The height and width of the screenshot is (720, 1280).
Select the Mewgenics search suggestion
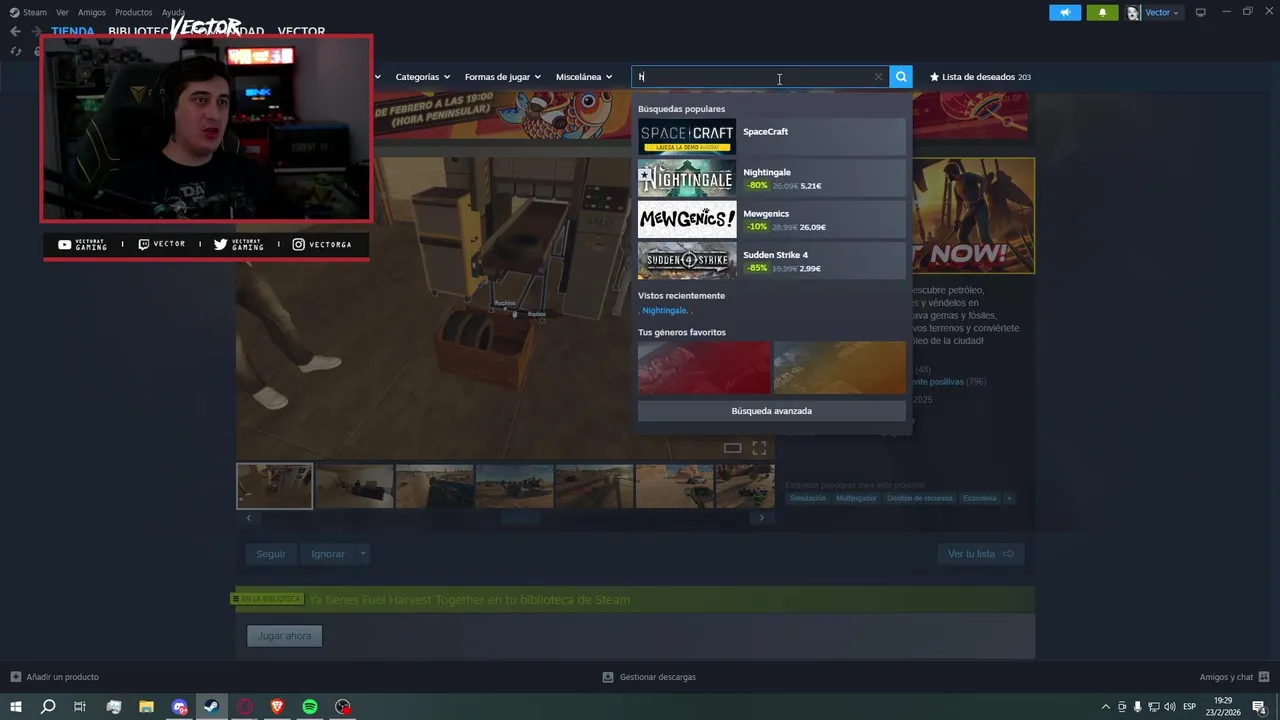(771, 219)
